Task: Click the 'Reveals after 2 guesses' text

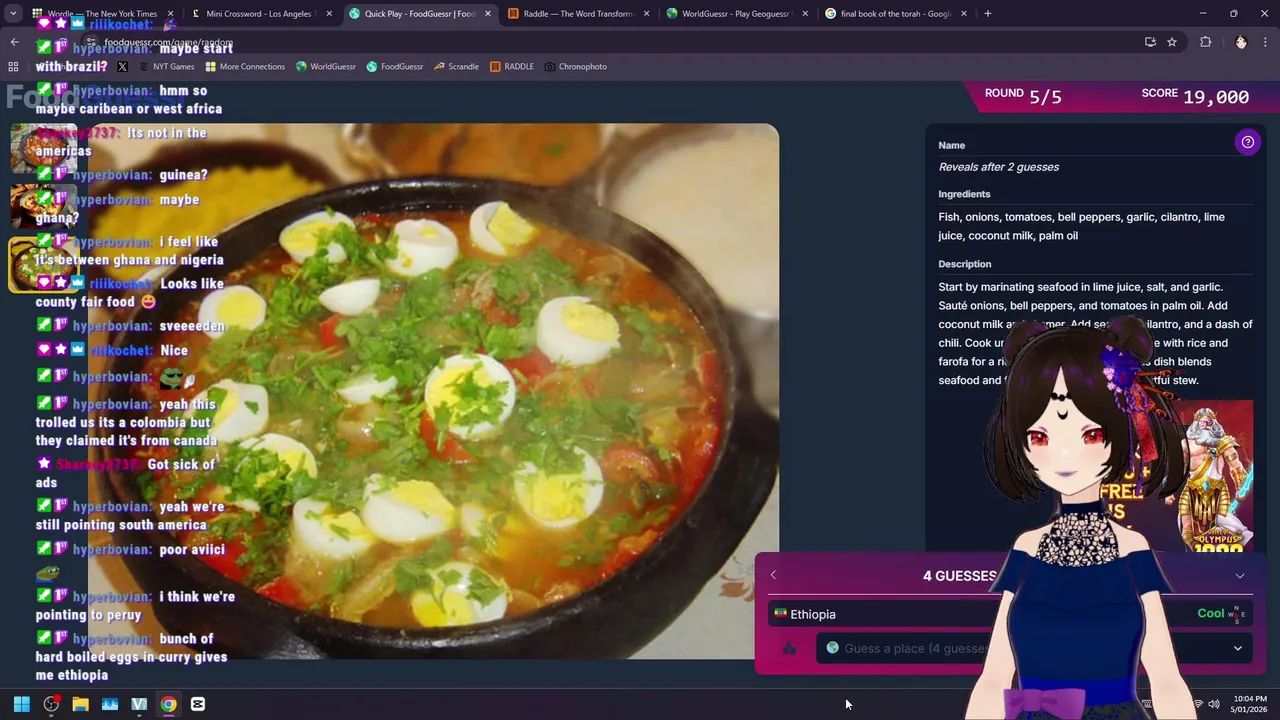Action: (998, 167)
